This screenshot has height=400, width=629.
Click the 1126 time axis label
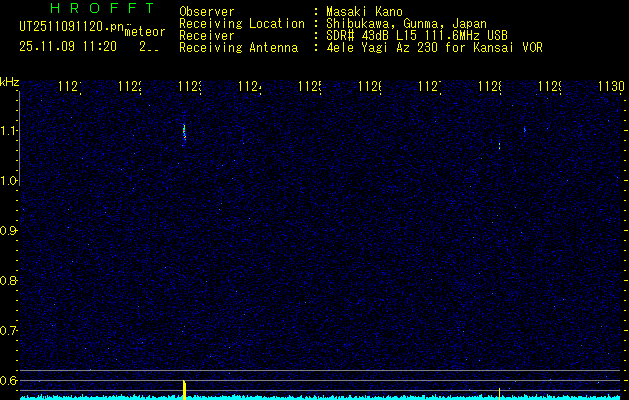pos(371,86)
